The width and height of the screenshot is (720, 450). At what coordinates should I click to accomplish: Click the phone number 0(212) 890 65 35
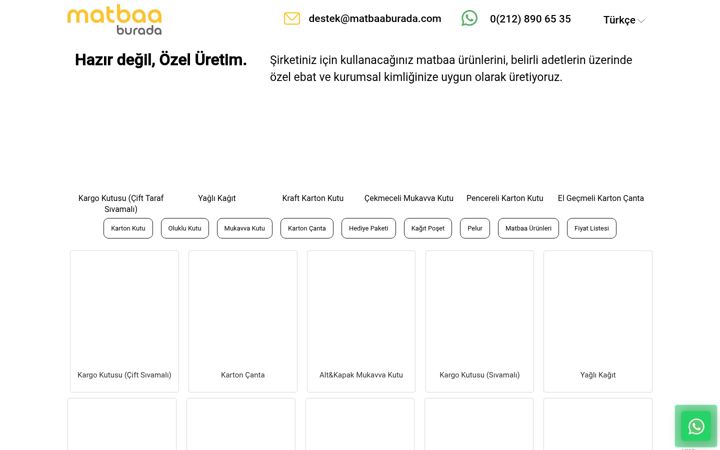coord(530,19)
